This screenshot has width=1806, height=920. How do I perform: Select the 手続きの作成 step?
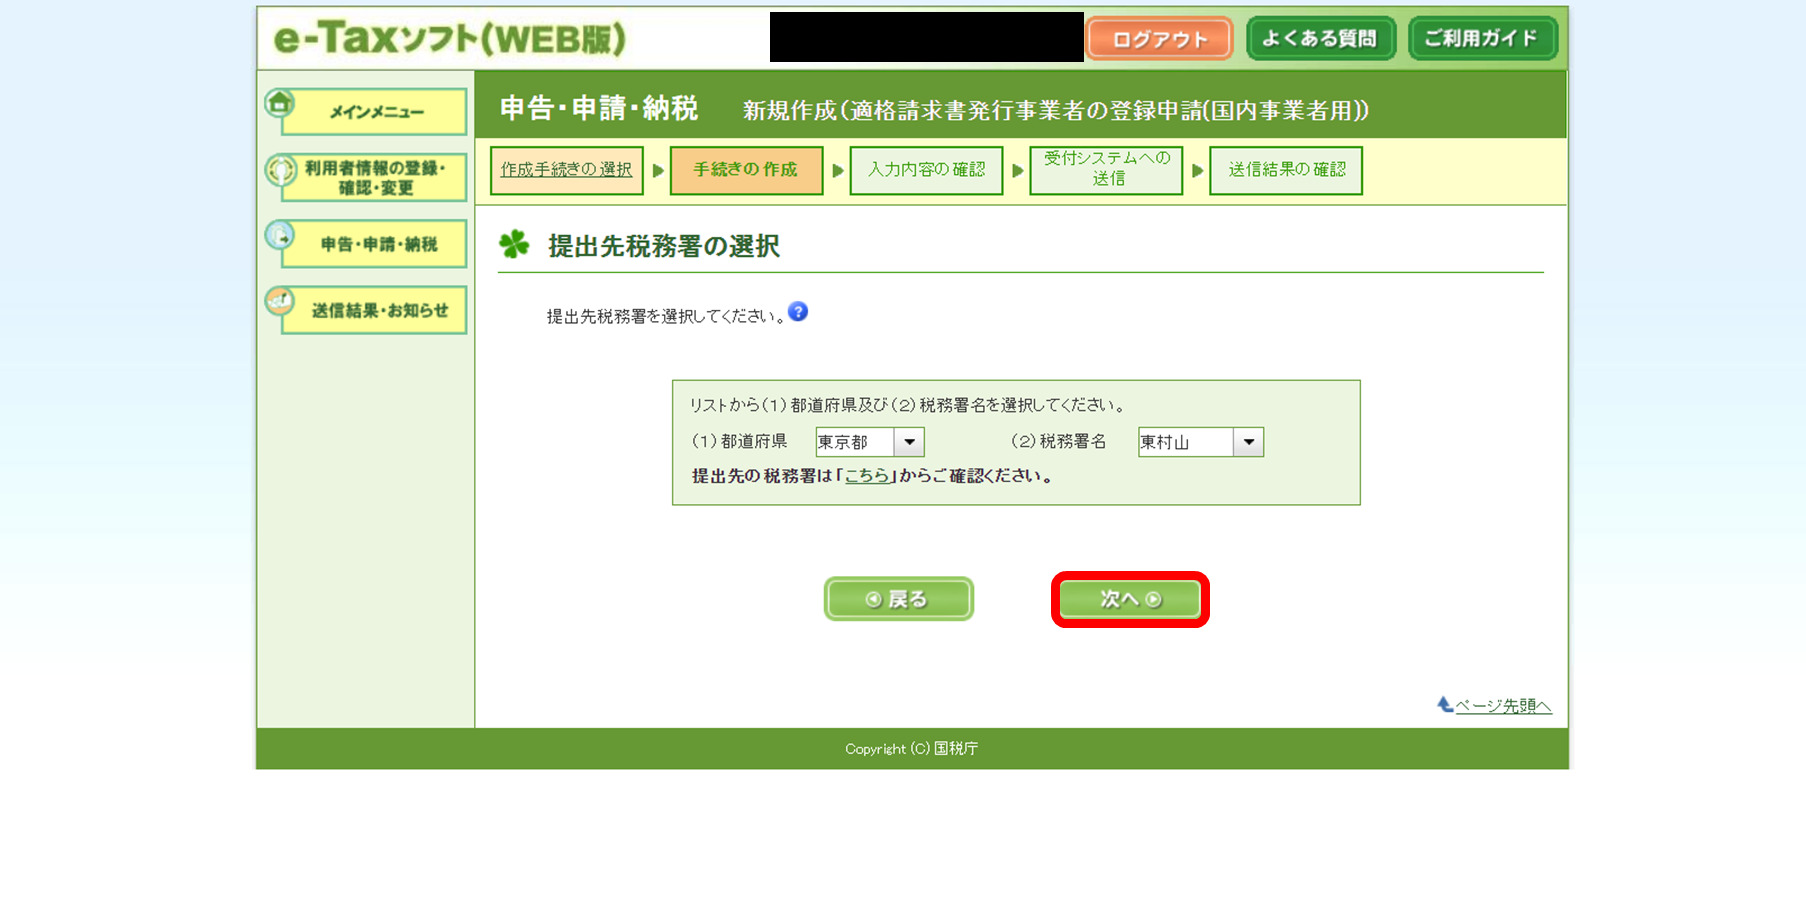pos(746,170)
